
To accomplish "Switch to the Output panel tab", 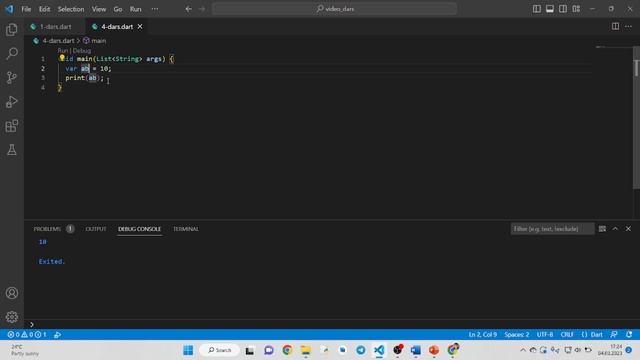I will (96, 229).
